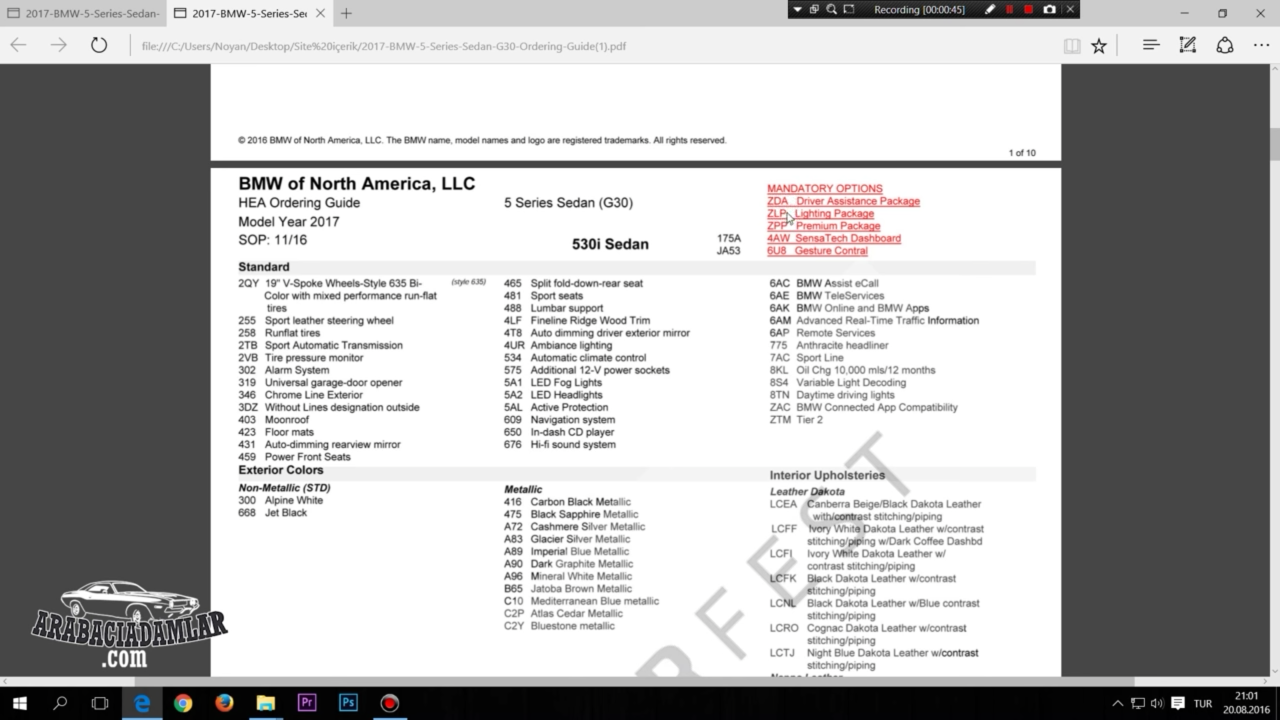This screenshot has width=1280, height=720.
Task: Open ZDA Driver Assistance Package link
Action: (x=843, y=201)
